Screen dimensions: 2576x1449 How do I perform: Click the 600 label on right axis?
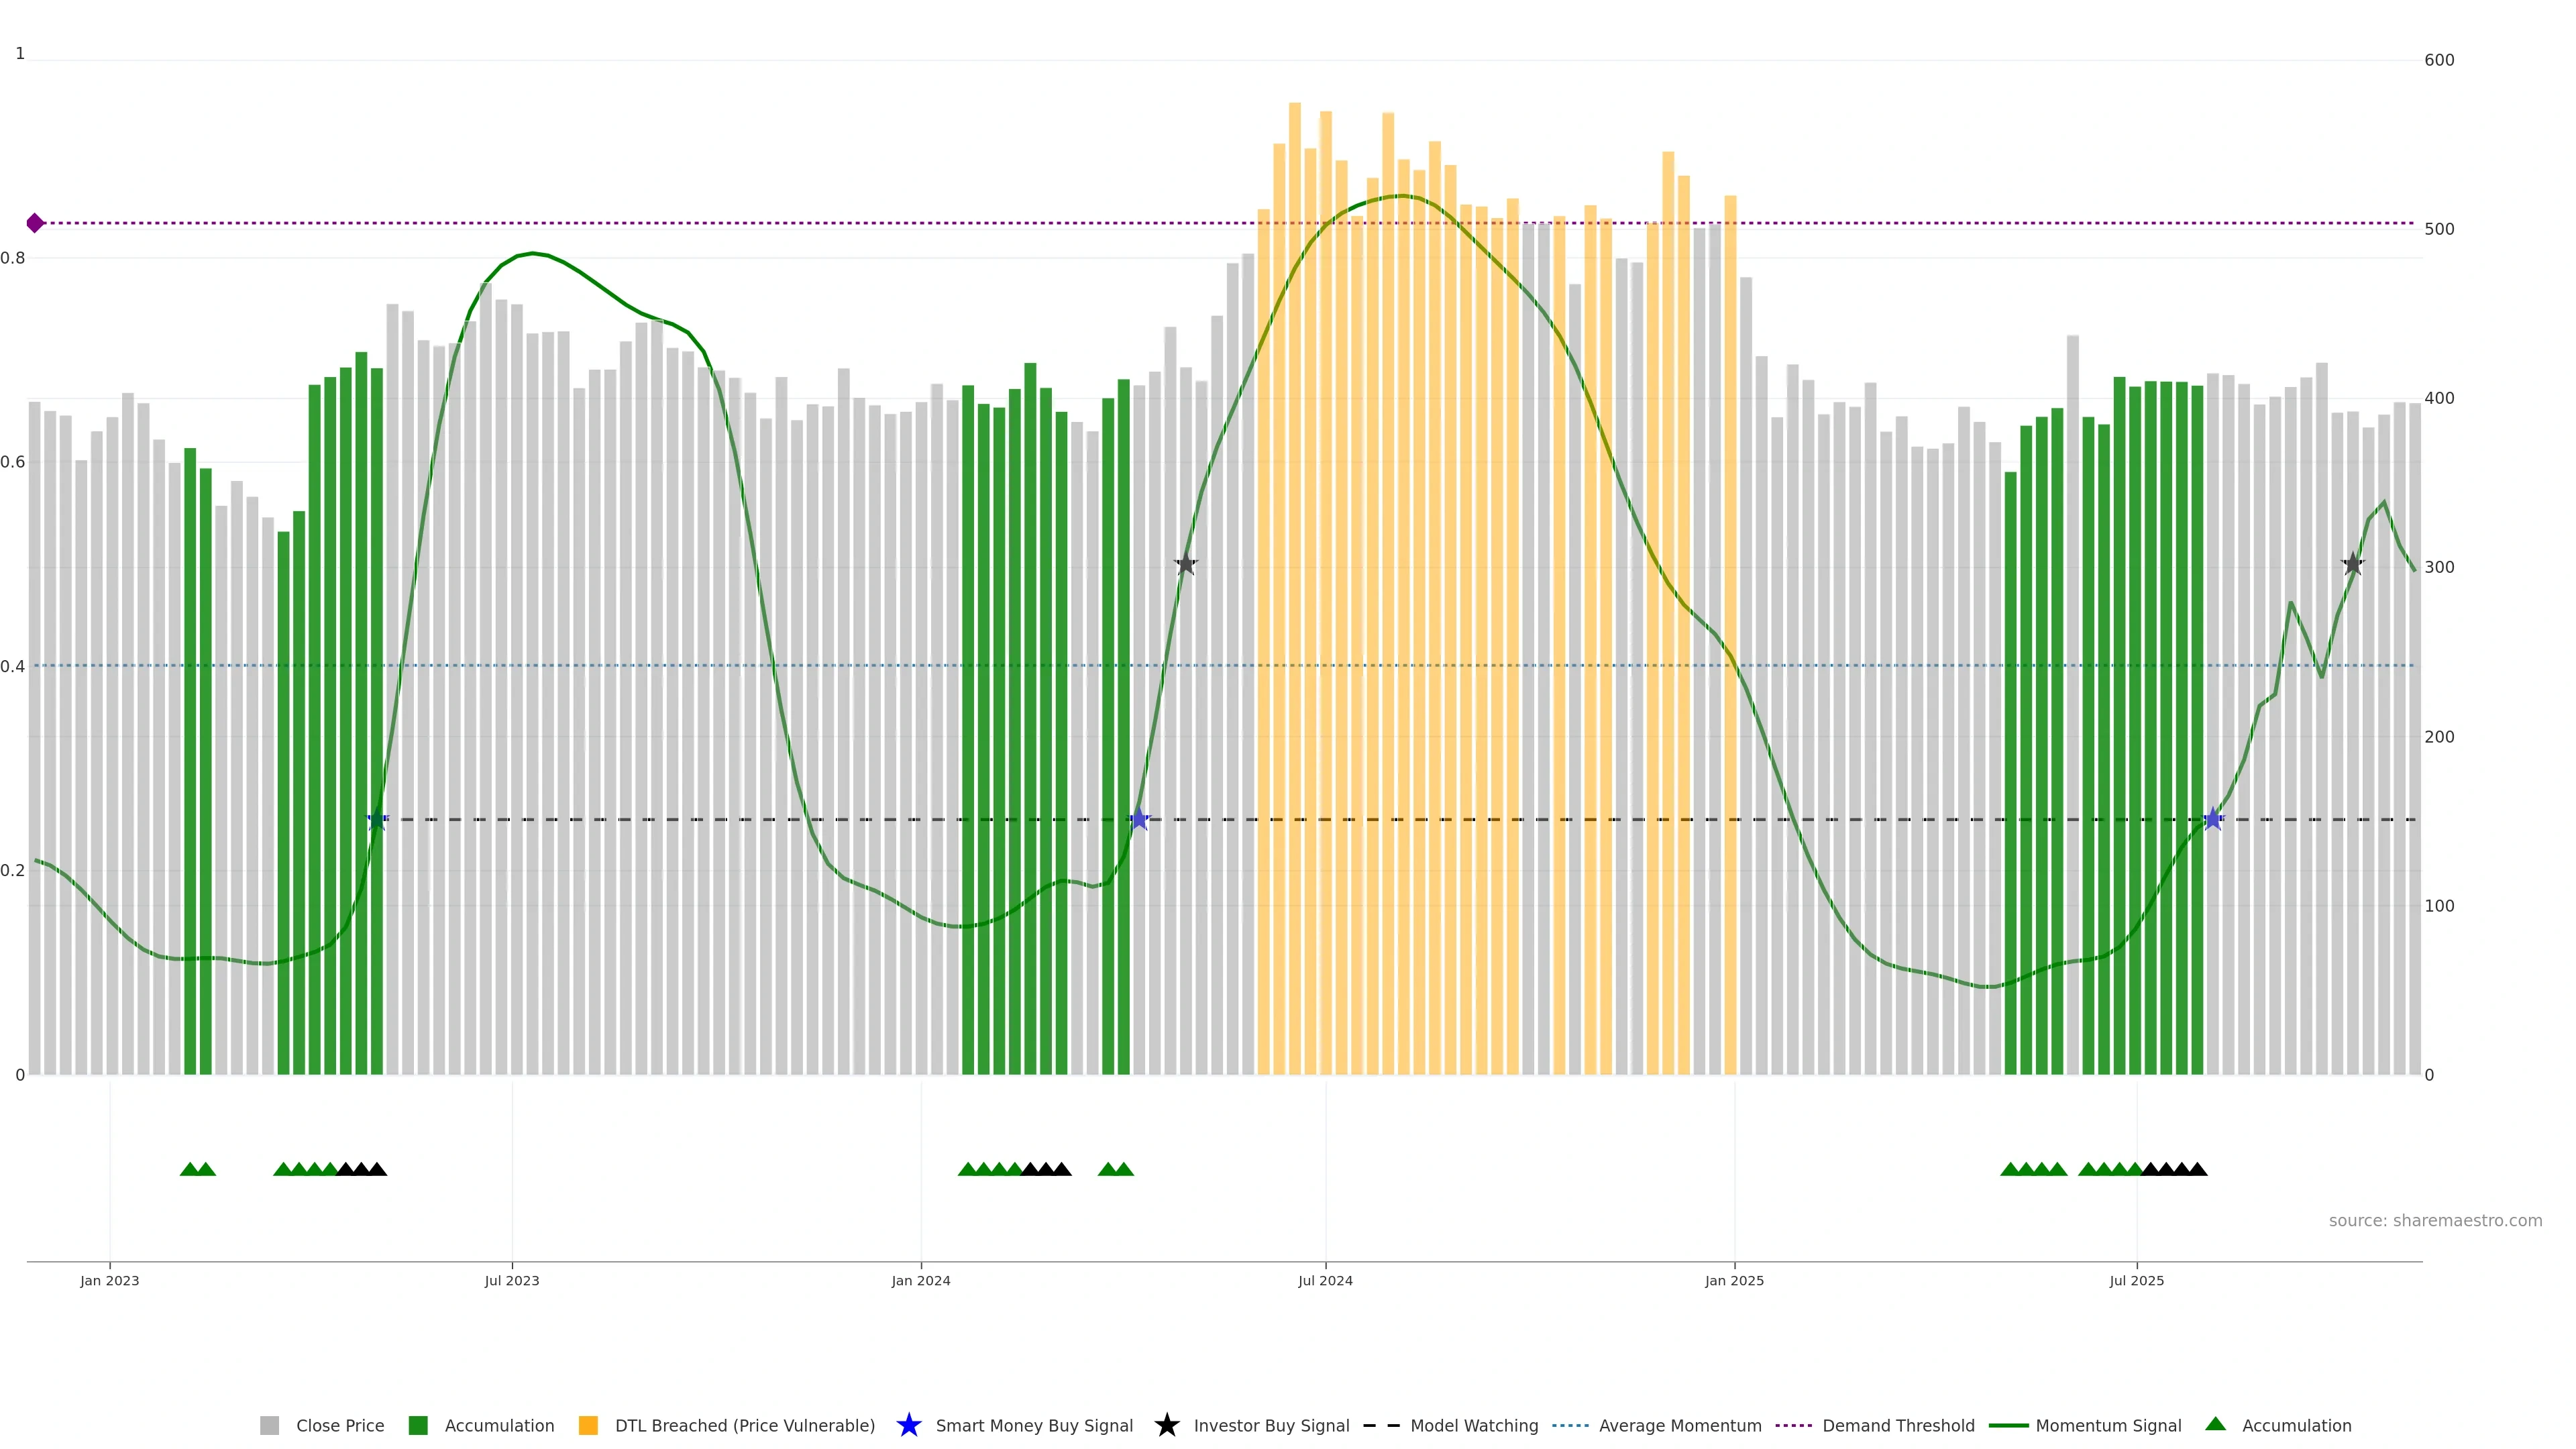pos(2439,60)
